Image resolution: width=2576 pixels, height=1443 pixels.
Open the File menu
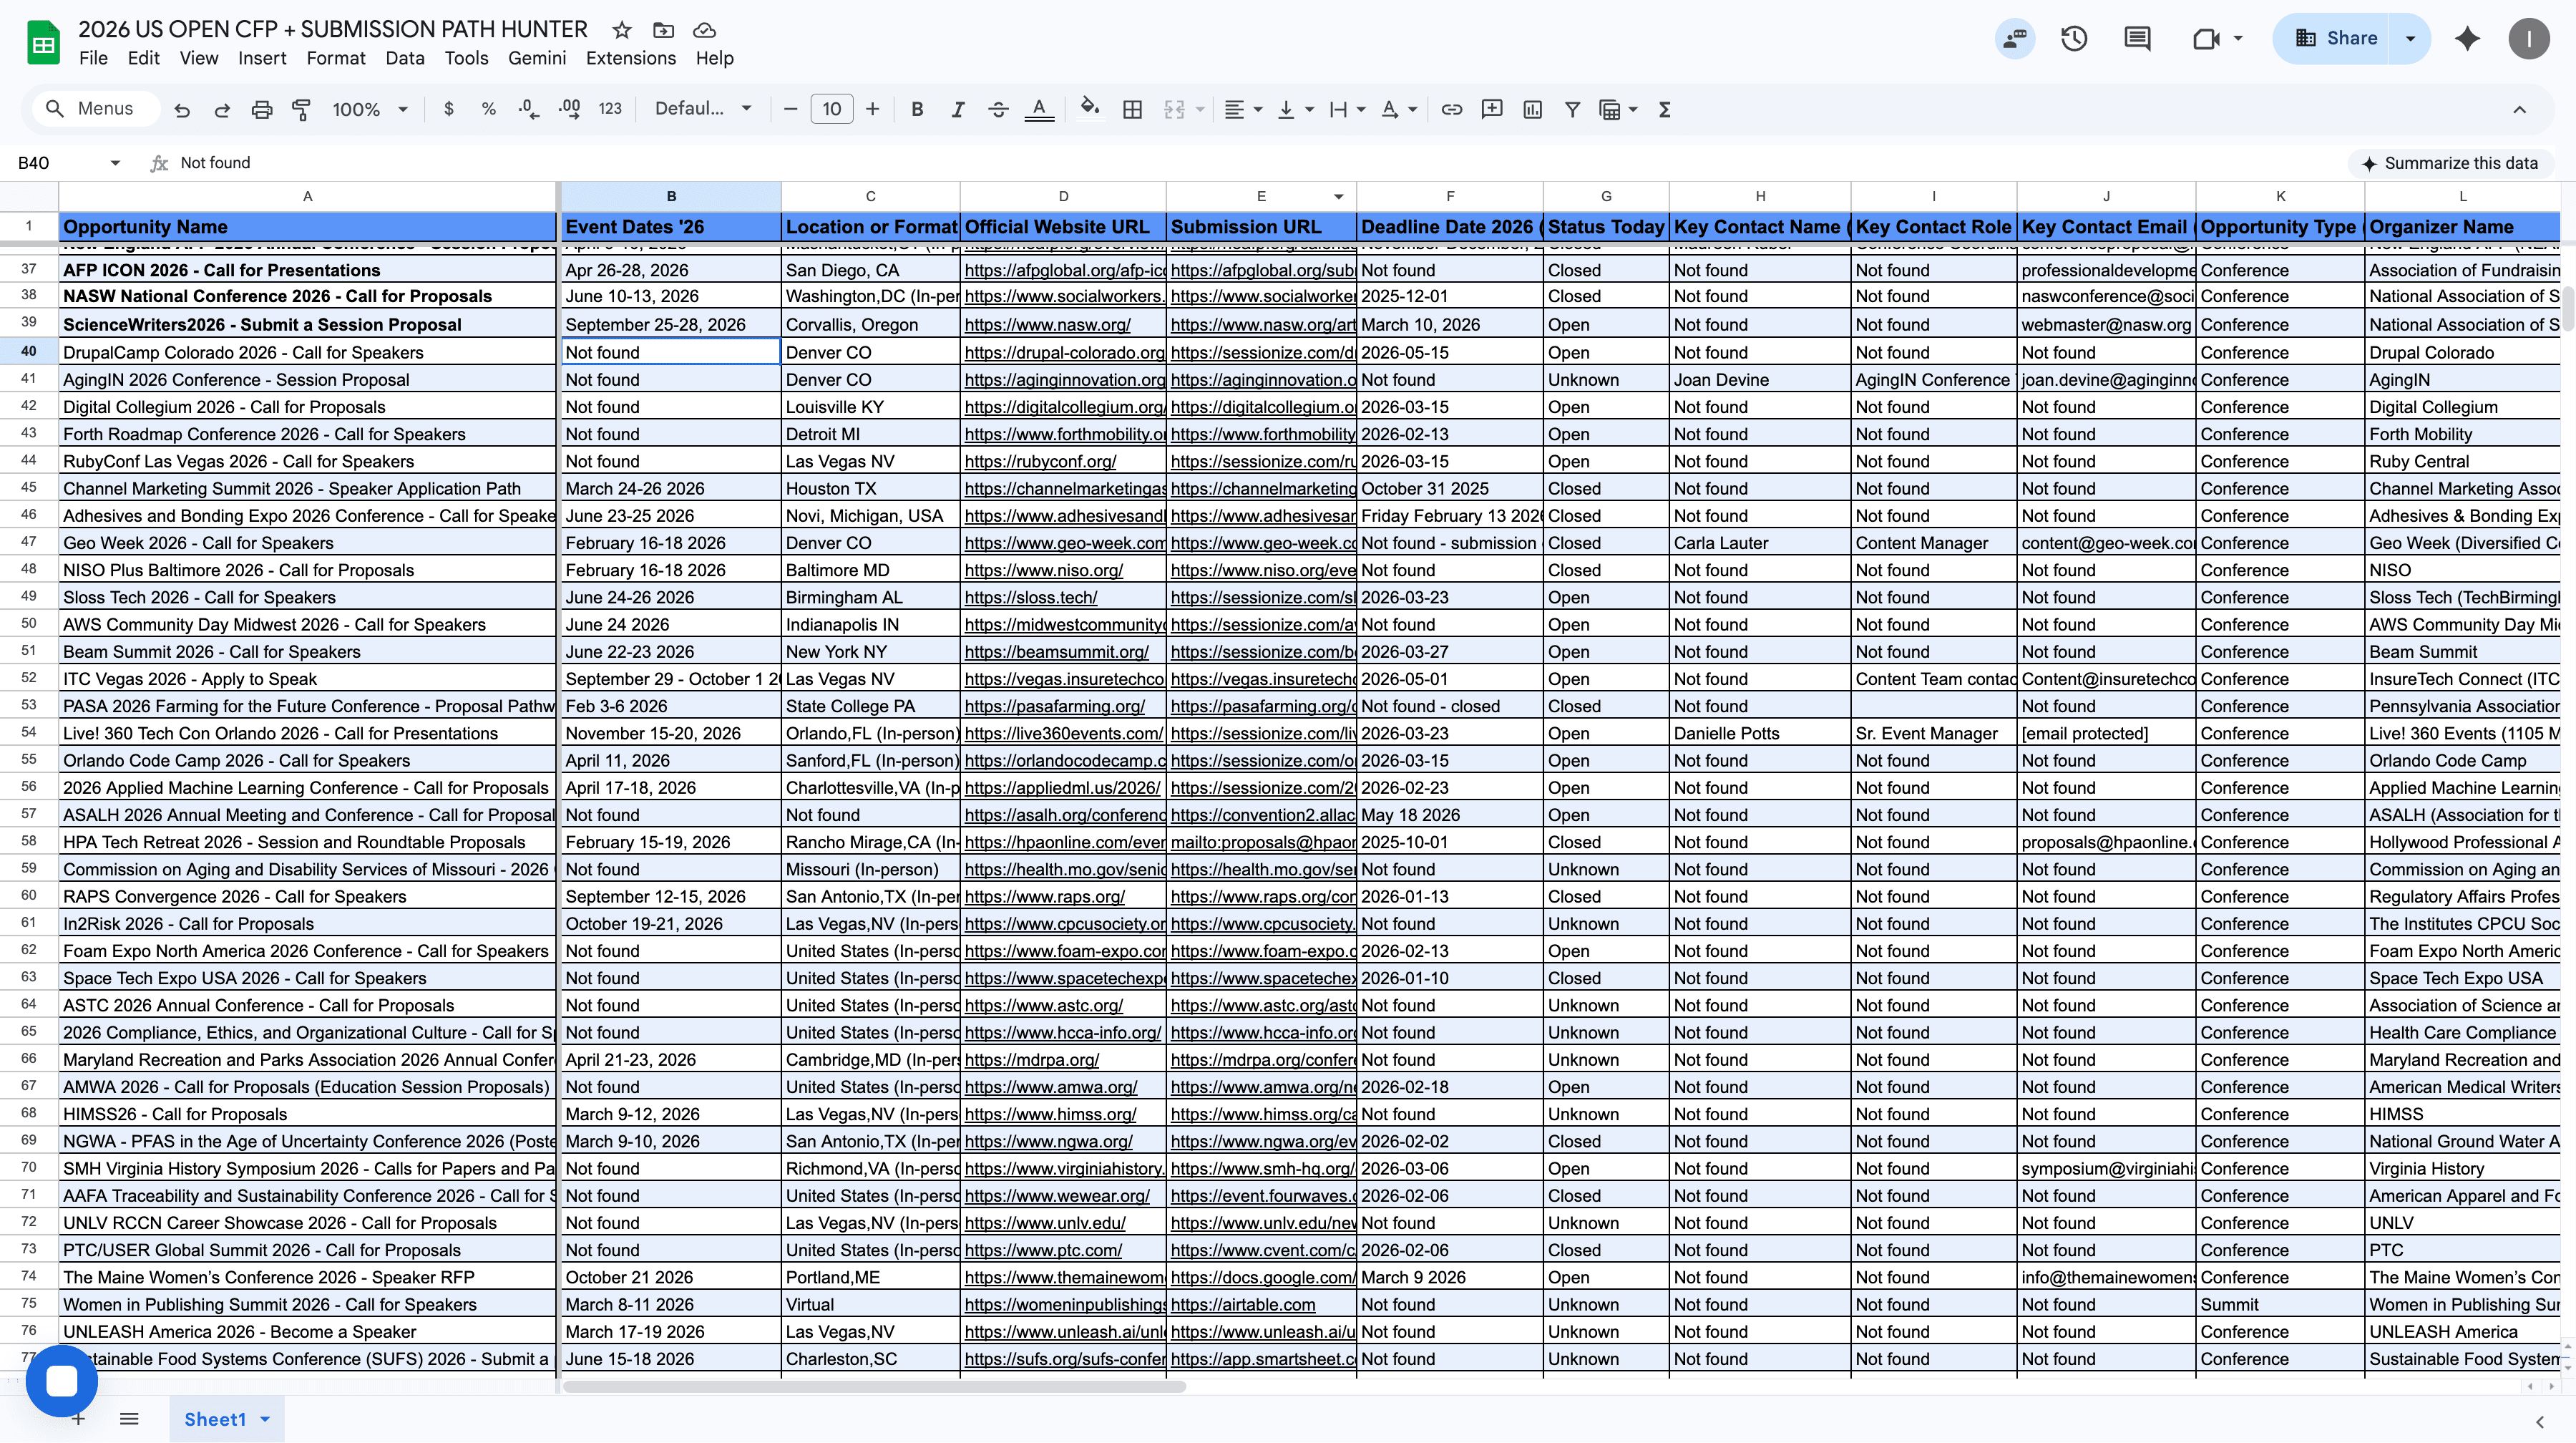point(93,58)
